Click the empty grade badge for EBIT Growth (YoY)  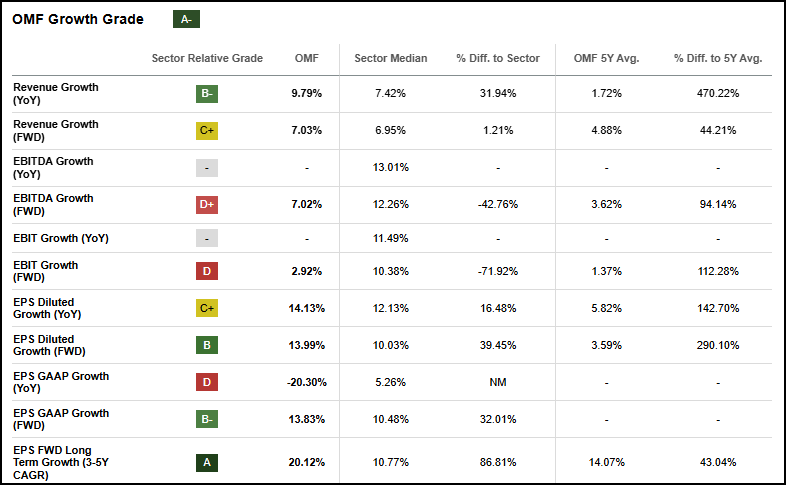[207, 239]
